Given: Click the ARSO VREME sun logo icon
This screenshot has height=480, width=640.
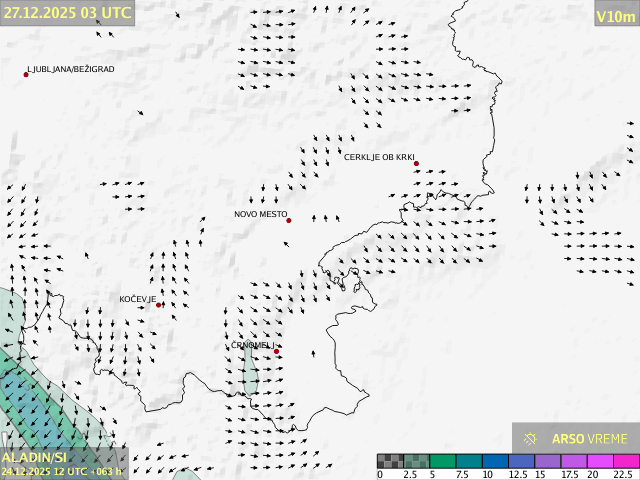Looking at the screenshot, I should 531,439.
